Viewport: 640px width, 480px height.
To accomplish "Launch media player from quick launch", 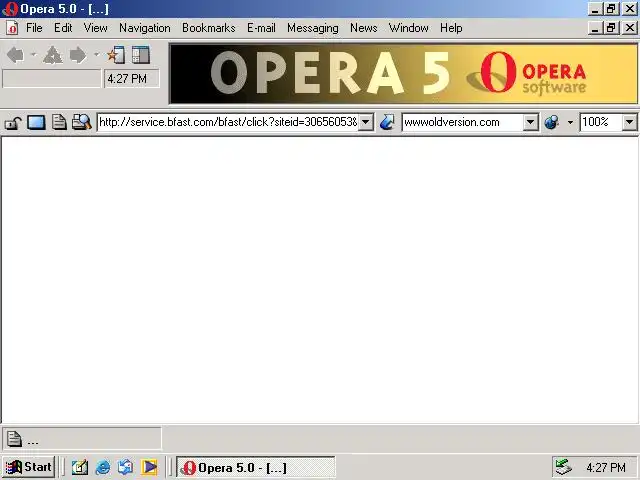I will coord(149,467).
